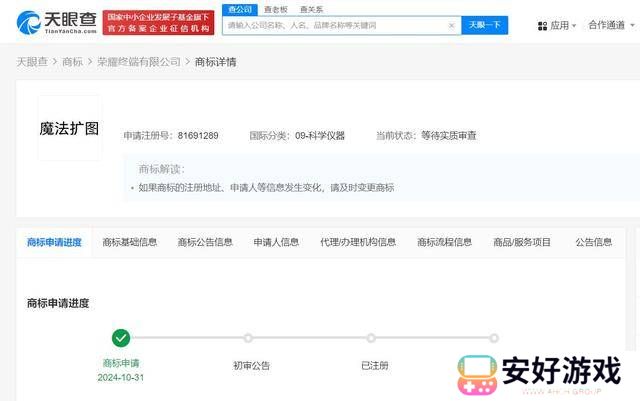Switch to the 查老板 search tab
The width and height of the screenshot is (640, 401).
pyautogui.click(x=275, y=9)
